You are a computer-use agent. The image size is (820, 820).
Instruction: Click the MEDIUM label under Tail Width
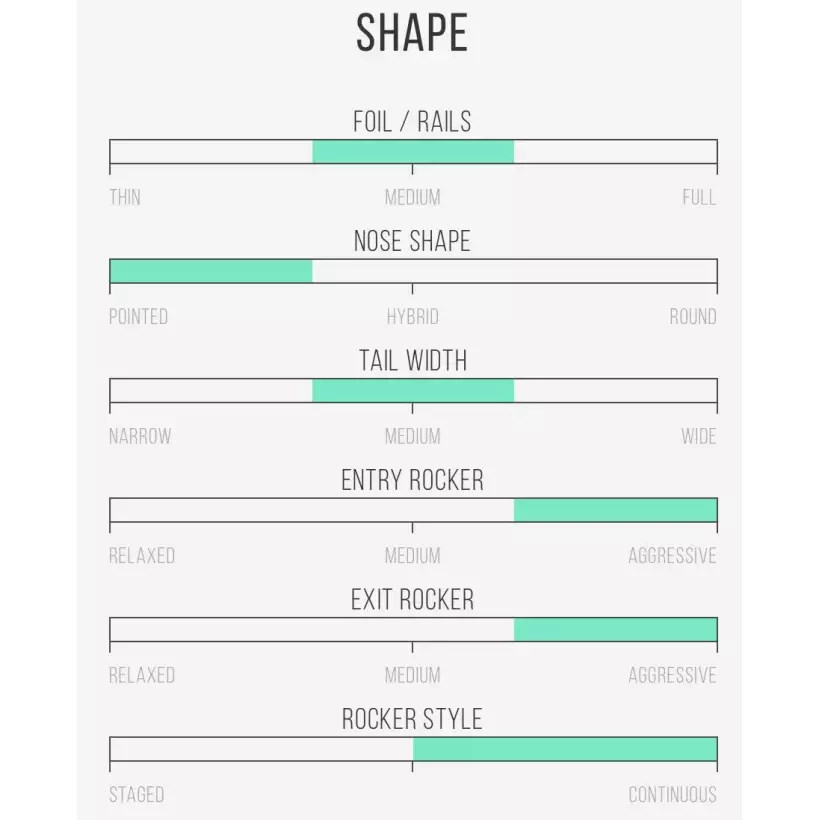click(x=413, y=436)
